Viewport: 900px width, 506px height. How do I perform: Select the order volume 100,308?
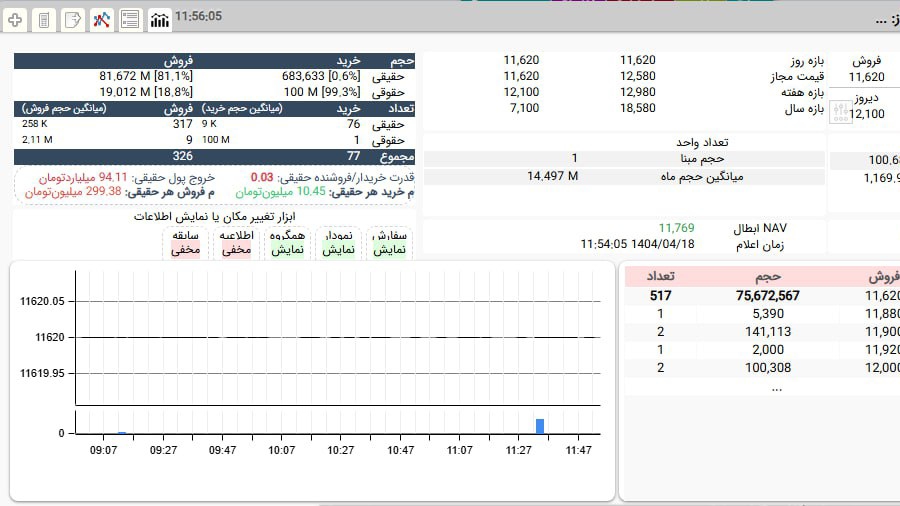pos(768,368)
